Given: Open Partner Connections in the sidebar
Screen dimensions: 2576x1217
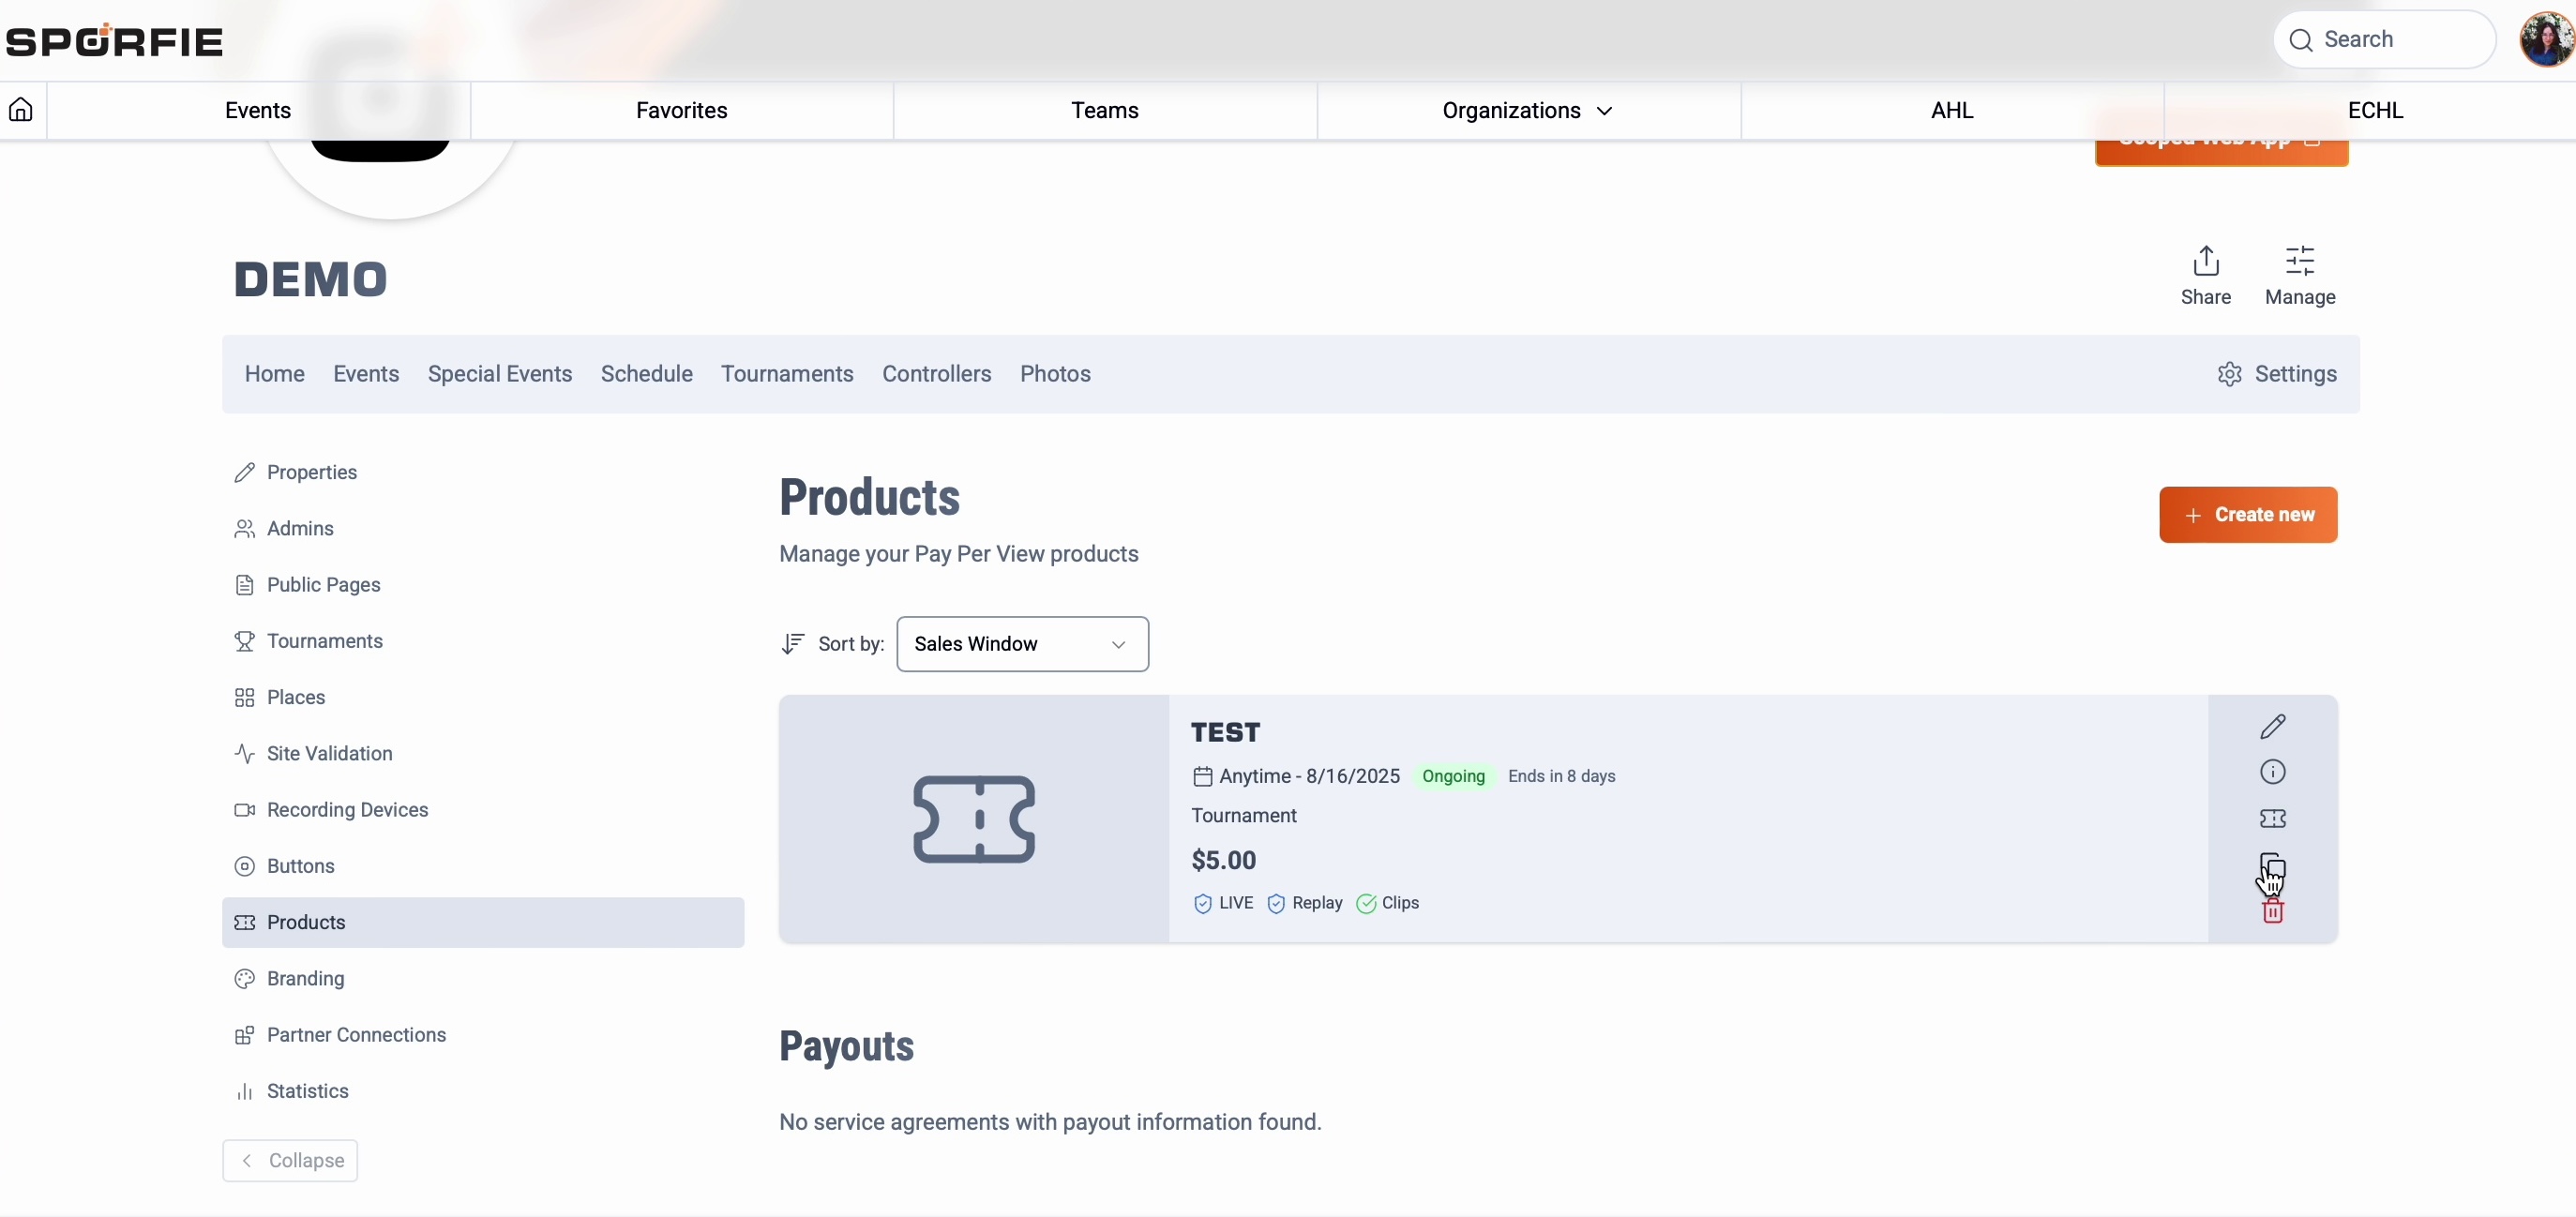Looking at the screenshot, I should click(355, 1035).
